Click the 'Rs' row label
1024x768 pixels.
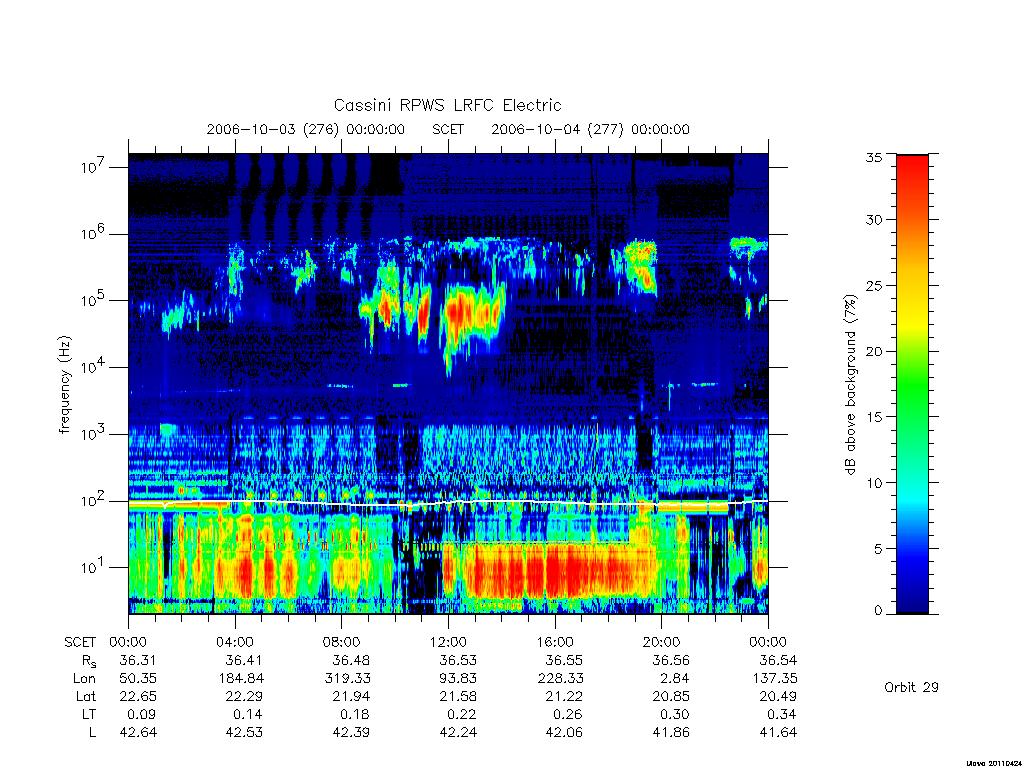click(89, 661)
